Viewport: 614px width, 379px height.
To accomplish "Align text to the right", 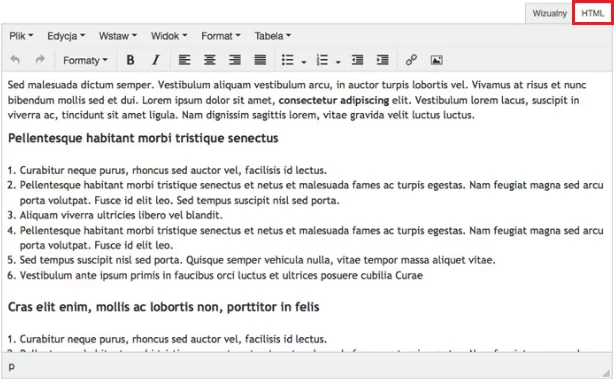I will [235, 60].
